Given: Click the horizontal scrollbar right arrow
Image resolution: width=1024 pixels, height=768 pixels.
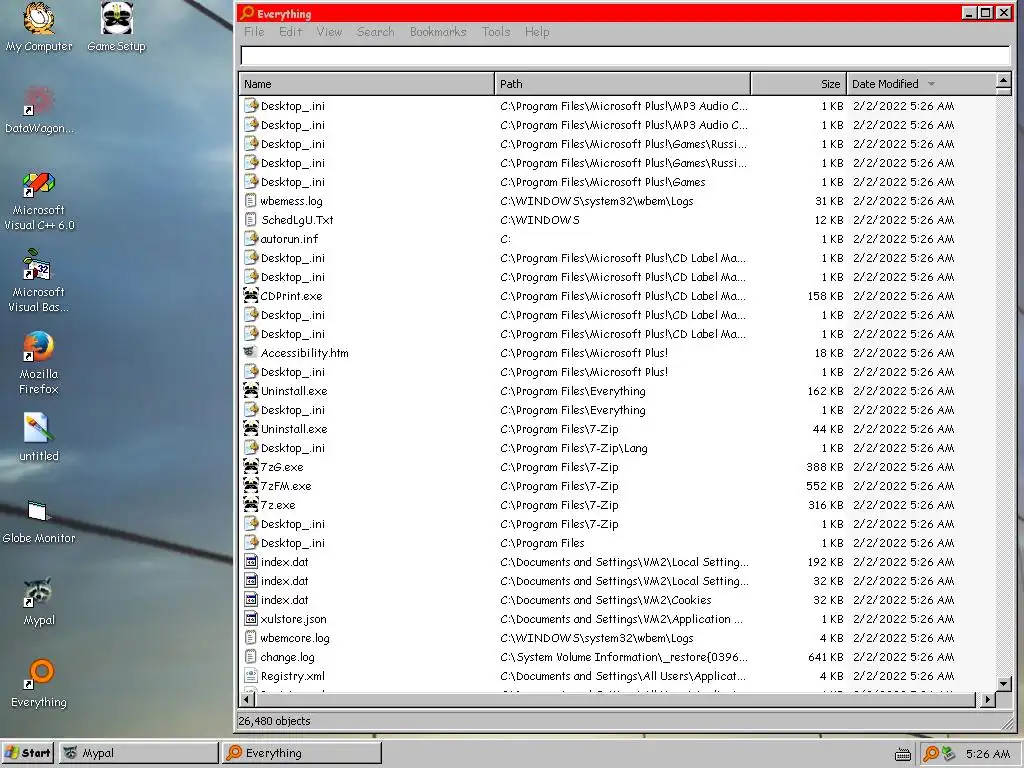Looking at the screenshot, I should 988,699.
